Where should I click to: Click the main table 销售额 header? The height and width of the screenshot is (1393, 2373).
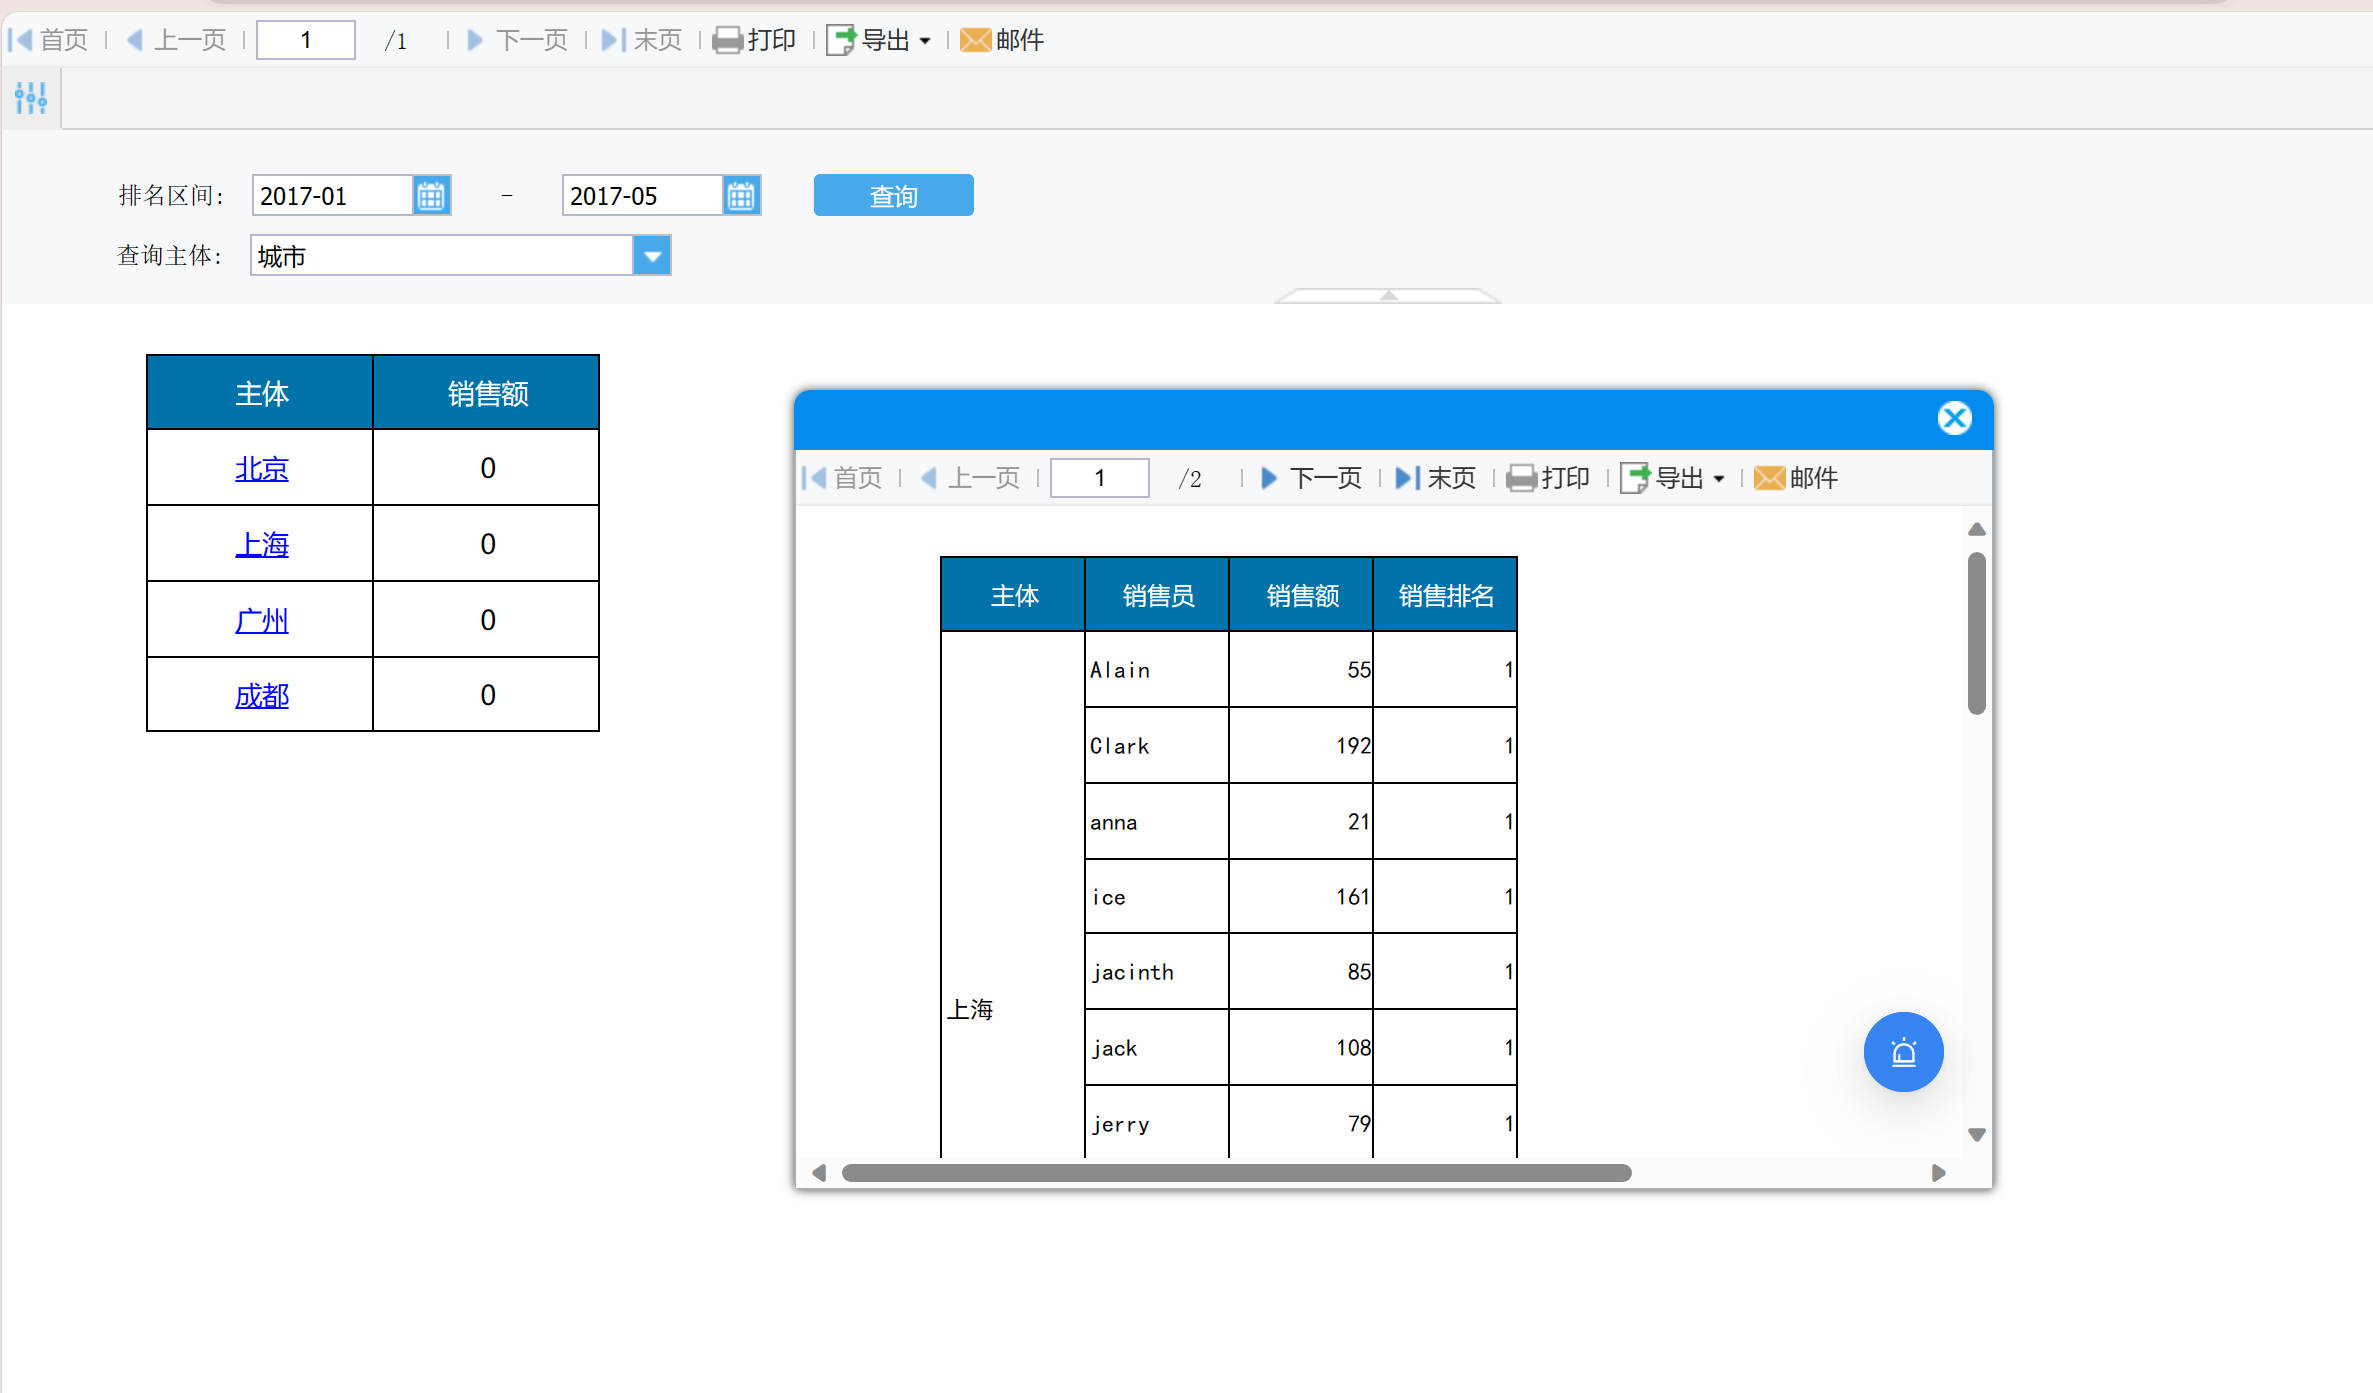tap(487, 393)
